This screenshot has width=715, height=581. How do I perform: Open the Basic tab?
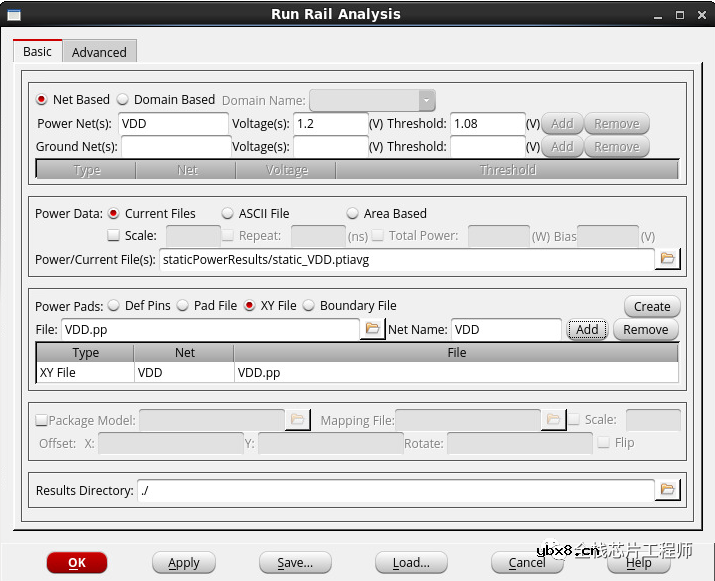point(37,51)
